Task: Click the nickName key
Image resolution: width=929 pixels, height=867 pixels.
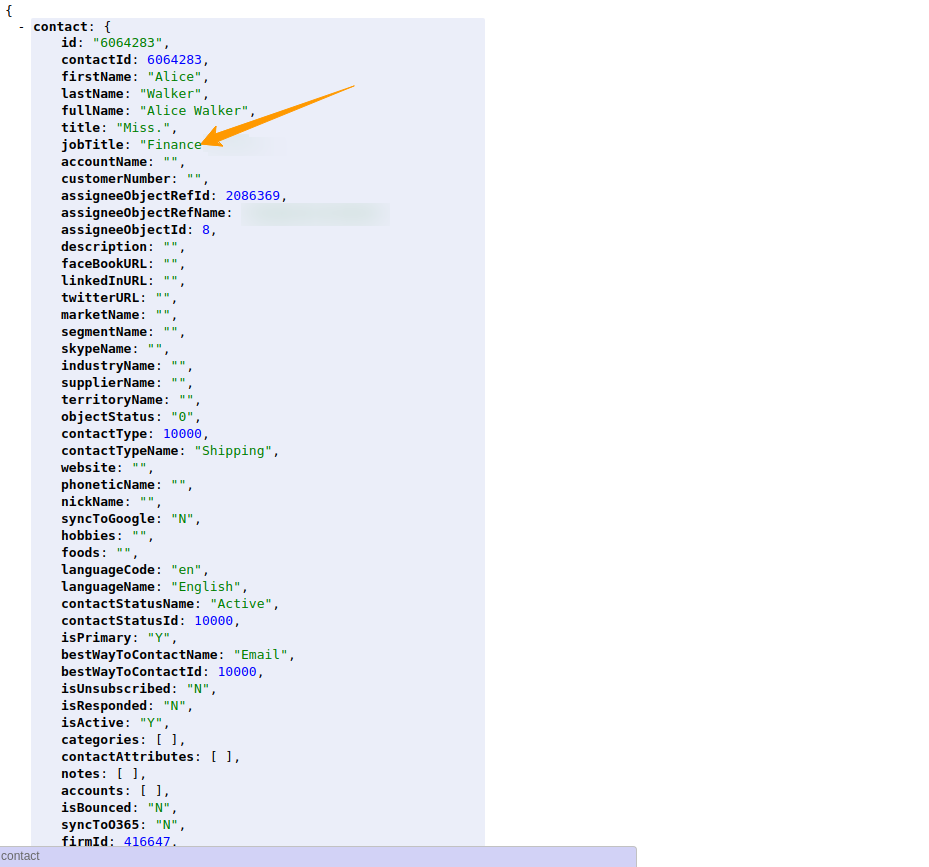Action: tap(92, 502)
